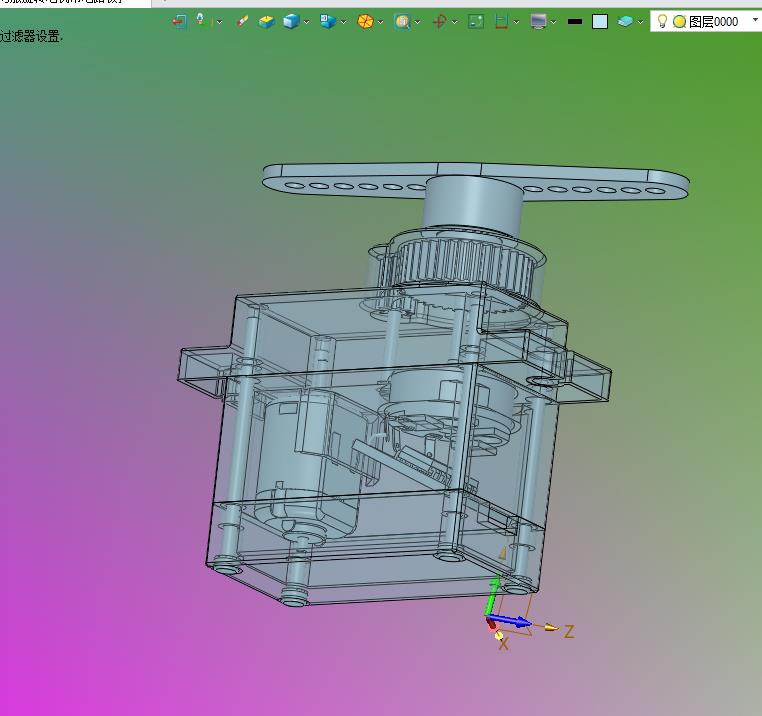
Task: Expand the dropdown beside the orange sphere icon
Action: [381, 22]
